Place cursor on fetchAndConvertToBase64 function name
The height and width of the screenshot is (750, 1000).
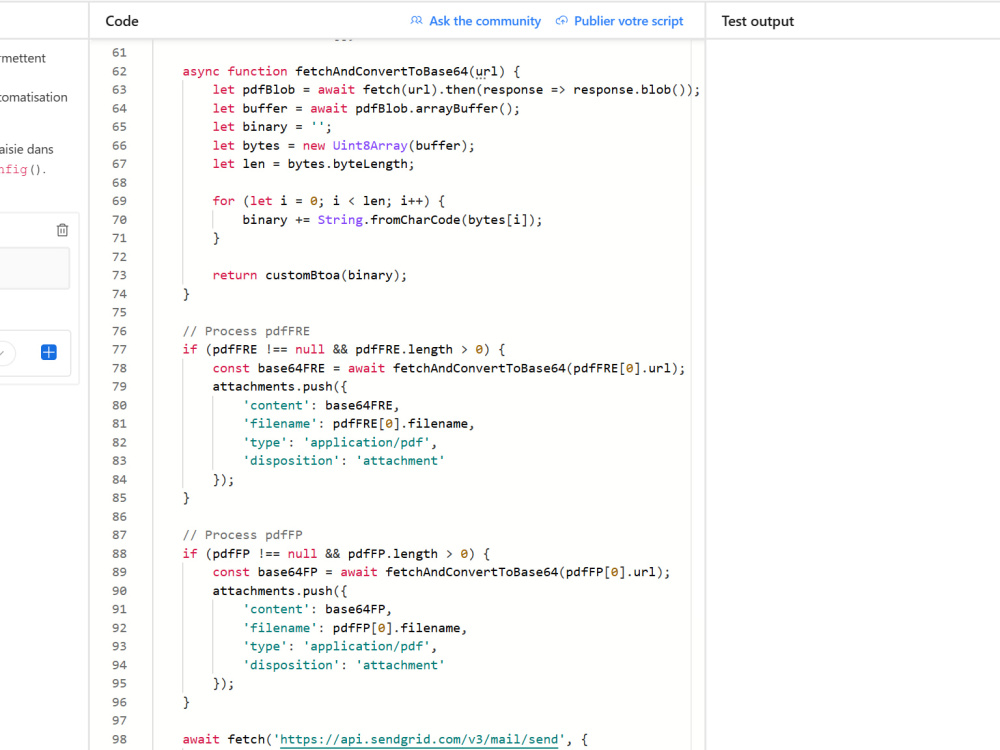coord(381,71)
